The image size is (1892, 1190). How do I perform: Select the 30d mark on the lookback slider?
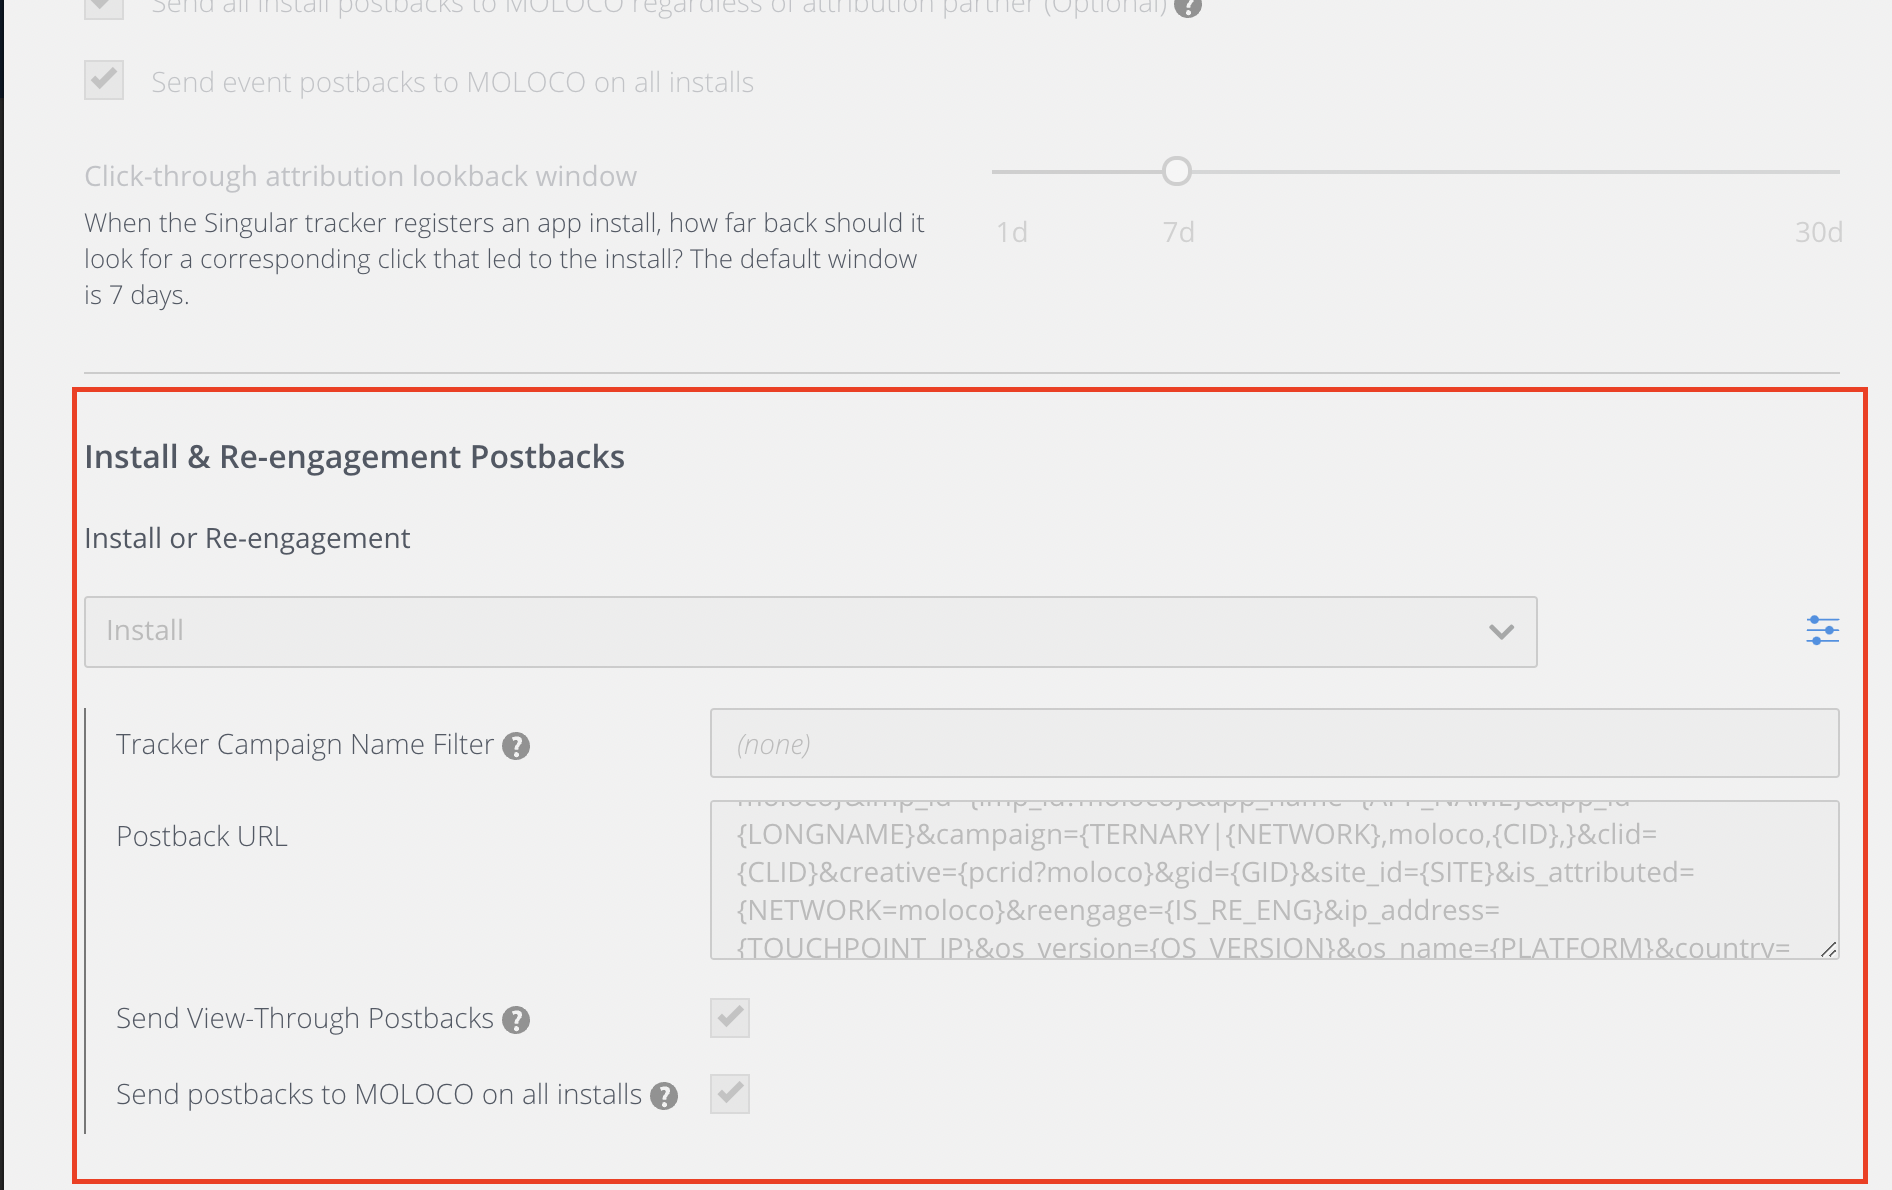point(1836,172)
